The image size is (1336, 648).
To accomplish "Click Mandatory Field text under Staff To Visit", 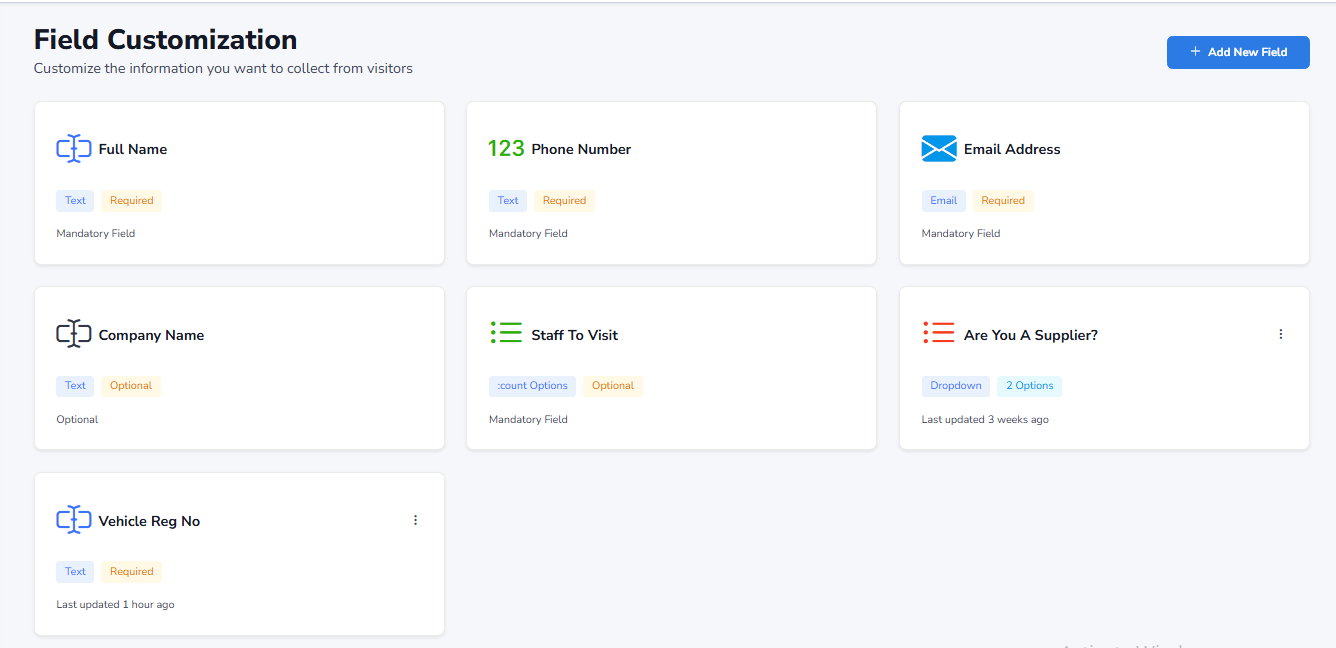I will 528,419.
